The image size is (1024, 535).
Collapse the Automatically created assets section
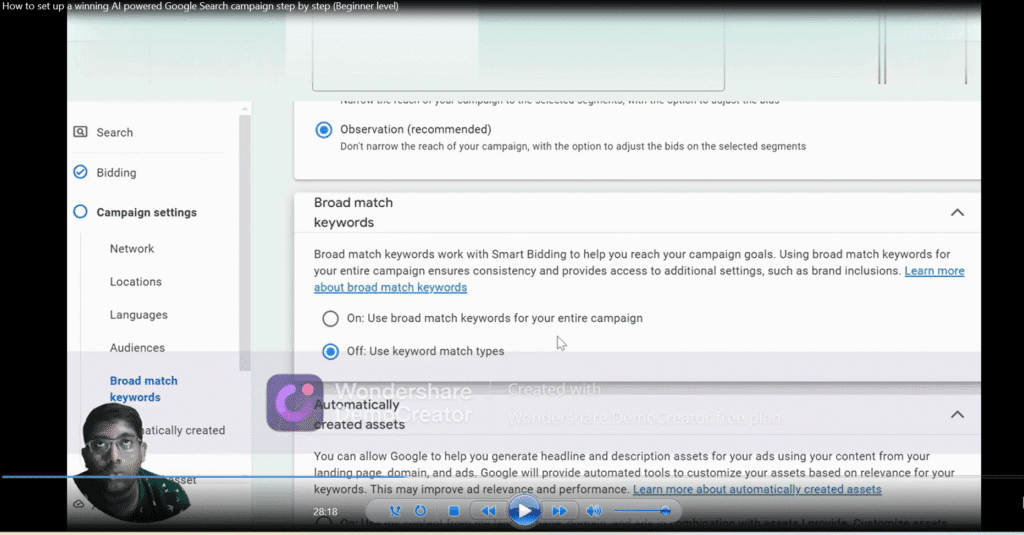point(957,414)
